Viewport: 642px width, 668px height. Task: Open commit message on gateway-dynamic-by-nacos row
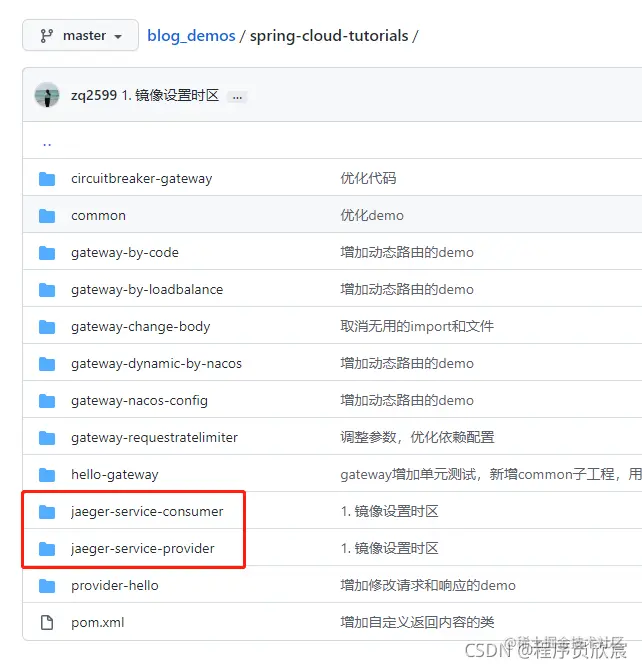coord(407,364)
